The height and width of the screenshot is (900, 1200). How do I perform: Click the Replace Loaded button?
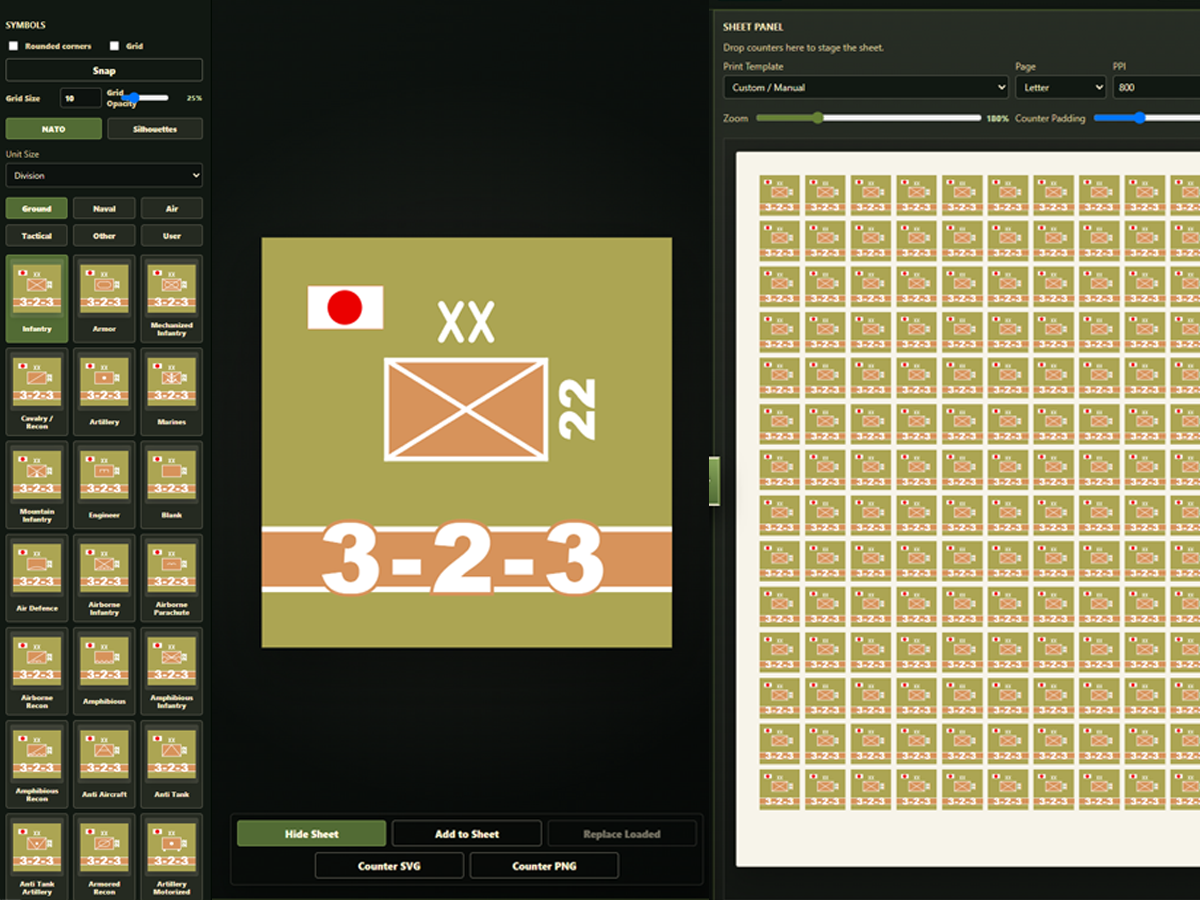point(622,833)
